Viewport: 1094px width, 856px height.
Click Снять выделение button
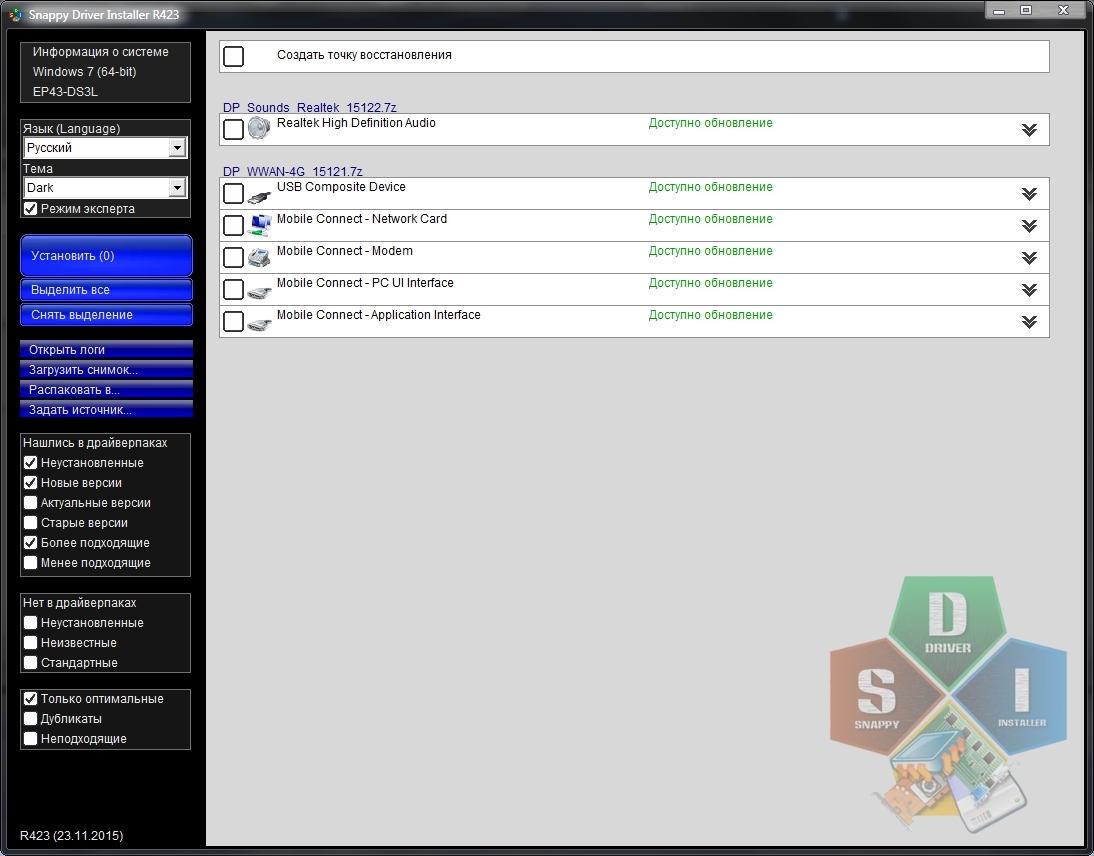click(x=106, y=315)
